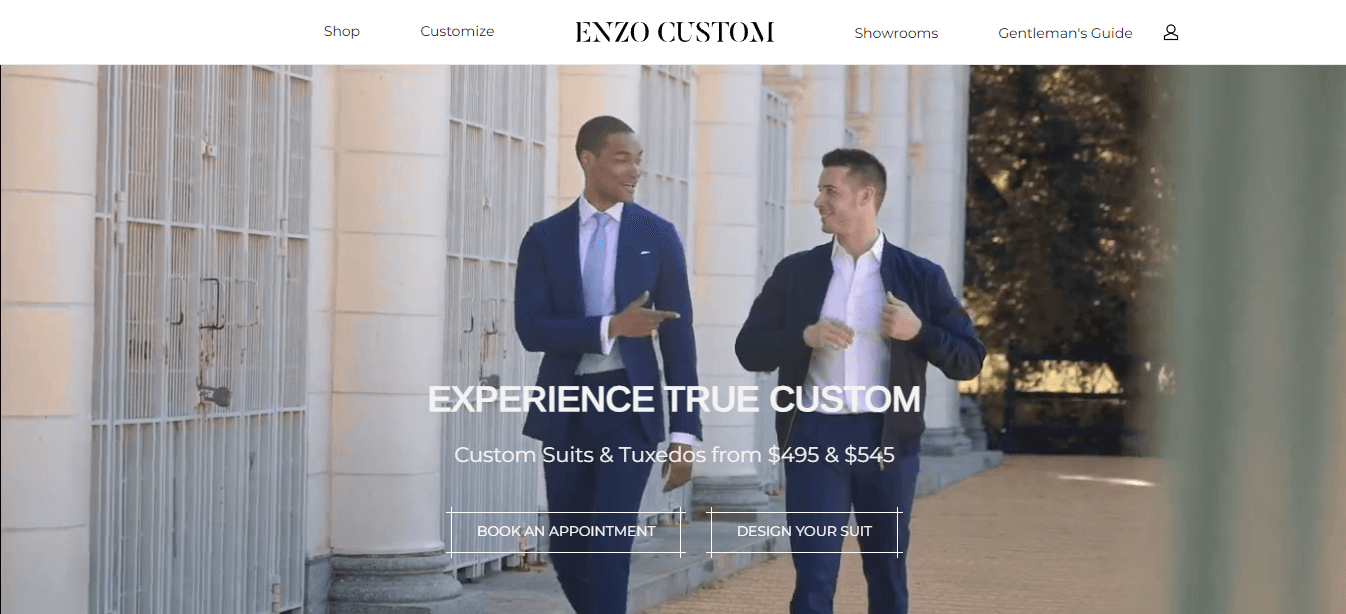Open the Gentleman's Guide link
The height and width of the screenshot is (614, 1346).
coord(1065,33)
